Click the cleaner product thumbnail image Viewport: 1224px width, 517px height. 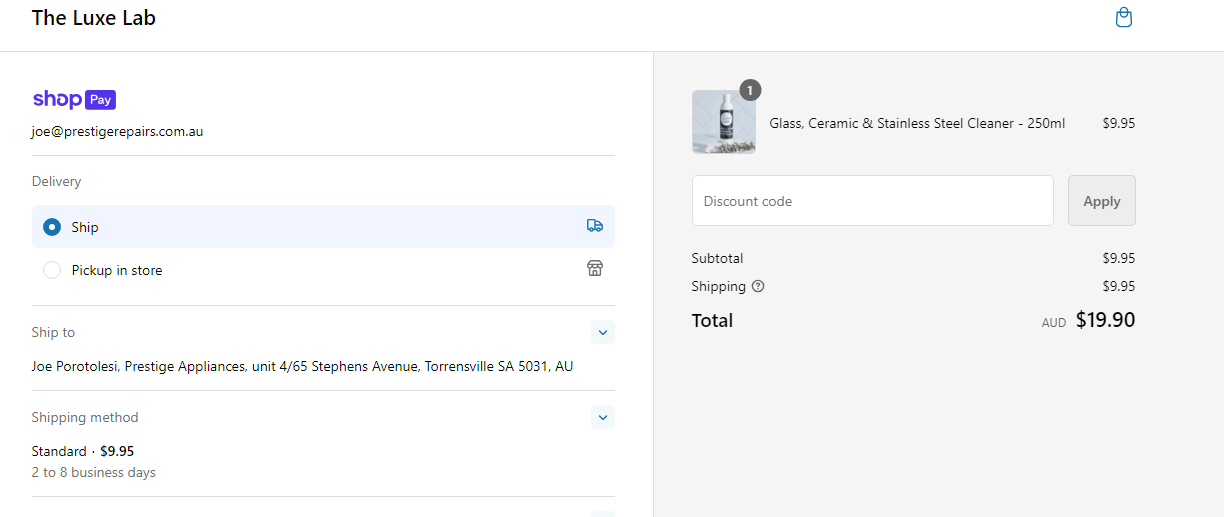point(723,123)
